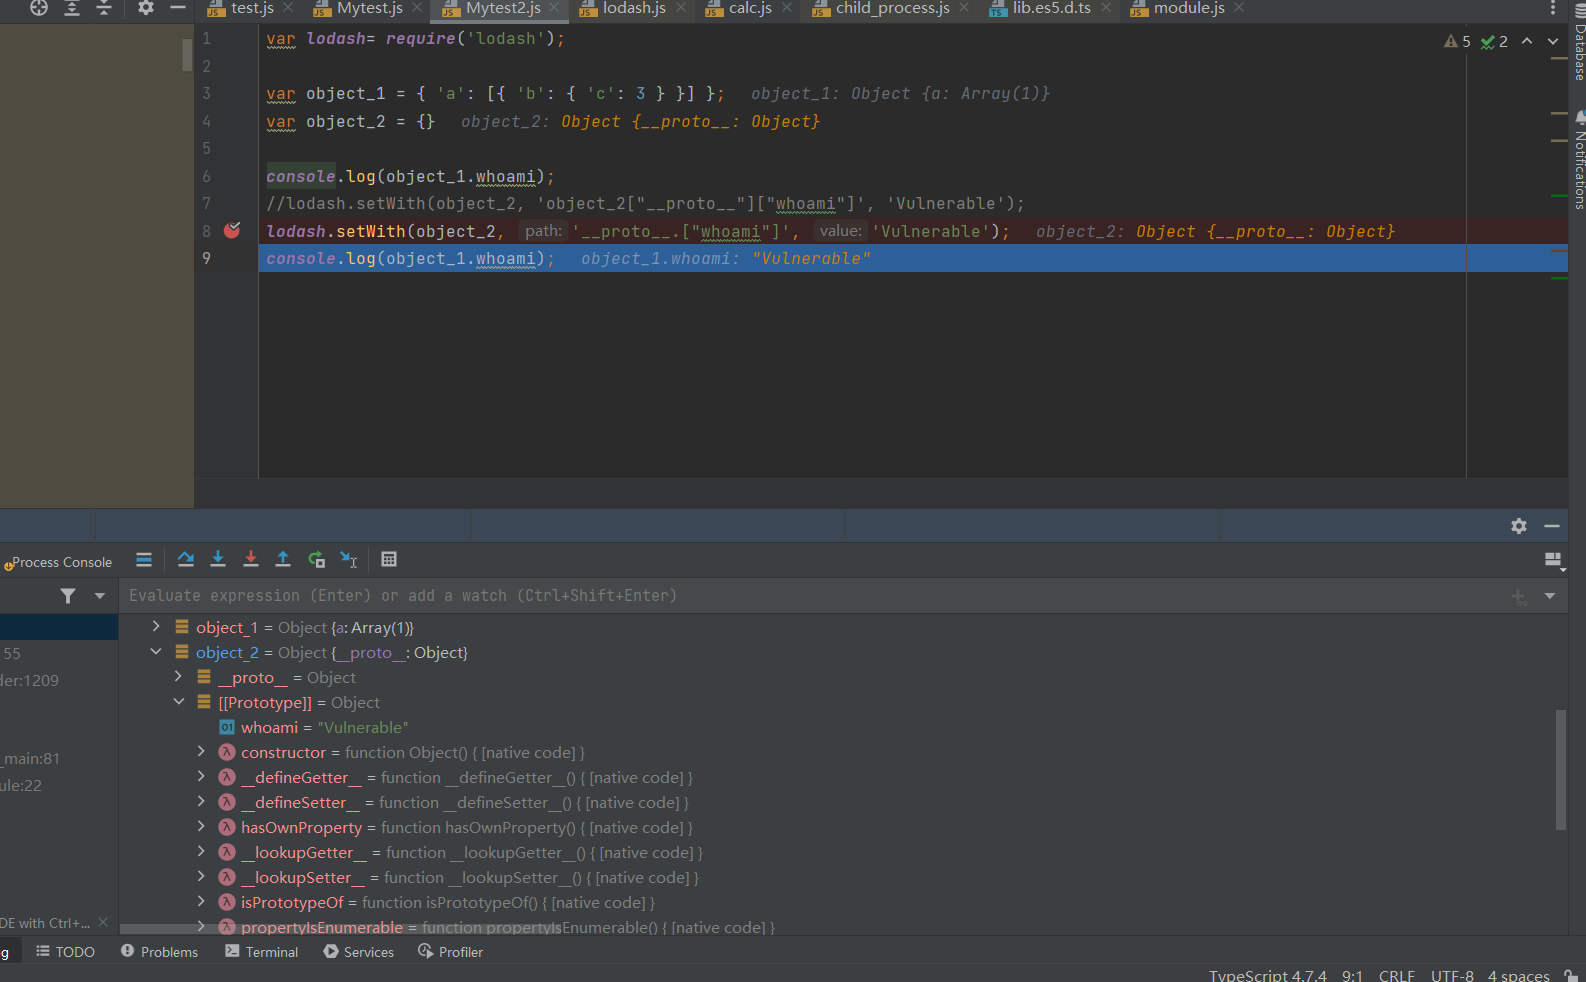Open the Process Console tab
Image resolution: width=1586 pixels, height=982 pixels.
click(x=58, y=562)
